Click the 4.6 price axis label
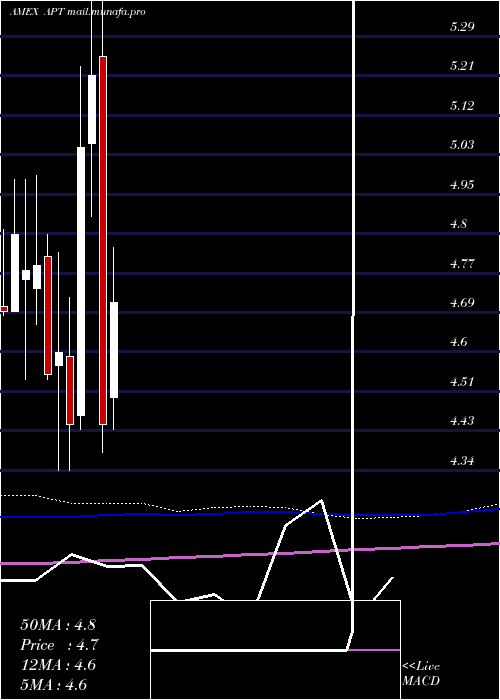The image size is (500, 700). tap(459, 342)
